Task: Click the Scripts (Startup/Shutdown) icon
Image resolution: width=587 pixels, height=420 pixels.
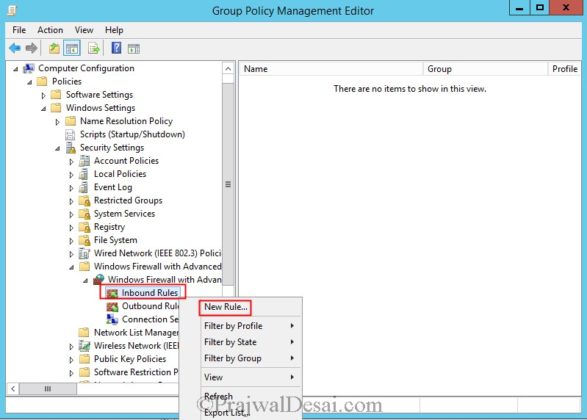Action: click(x=70, y=134)
